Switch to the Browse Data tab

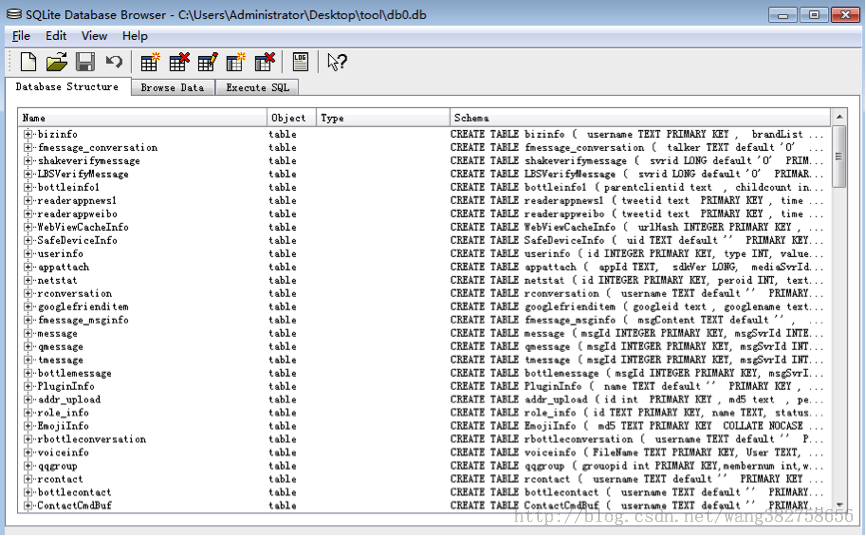click(172, 87)
